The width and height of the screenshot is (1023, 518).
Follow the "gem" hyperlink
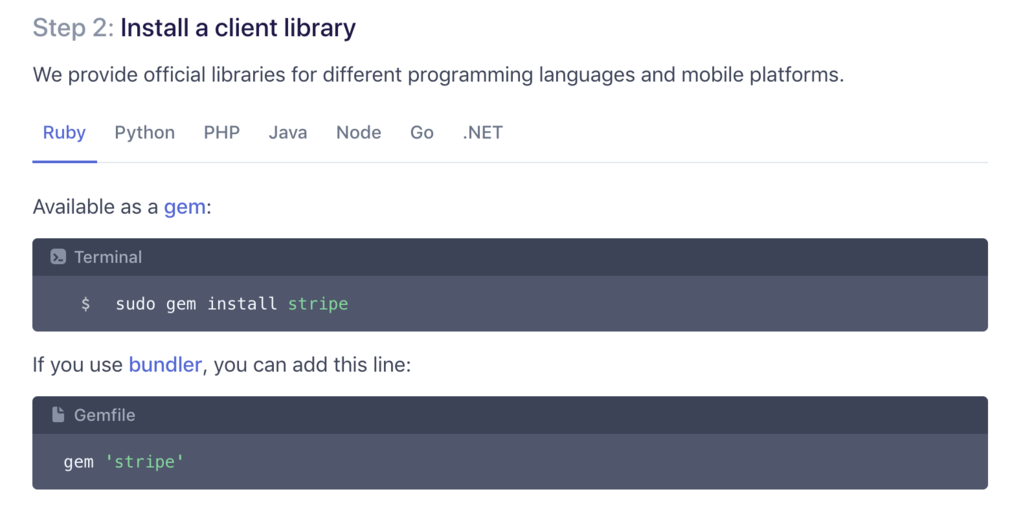point(185,207)
